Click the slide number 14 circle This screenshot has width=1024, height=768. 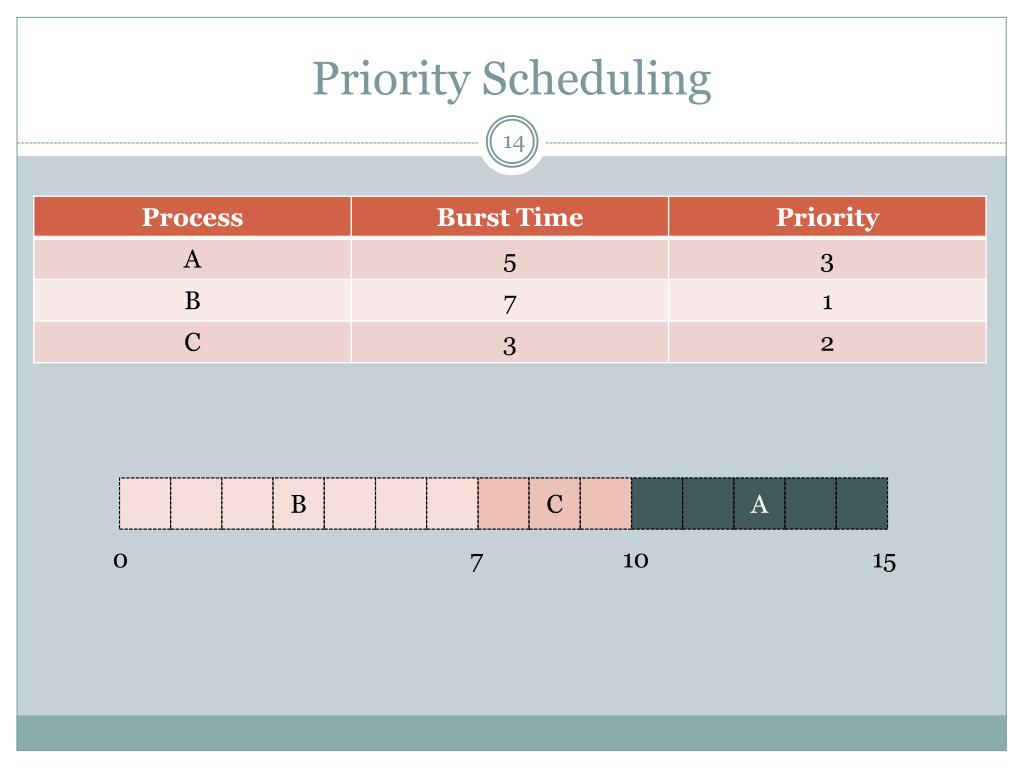(513, 142)
